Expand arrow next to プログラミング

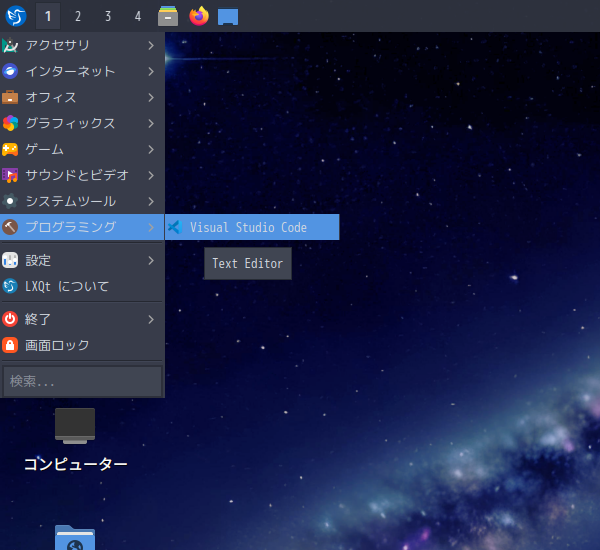151,227
